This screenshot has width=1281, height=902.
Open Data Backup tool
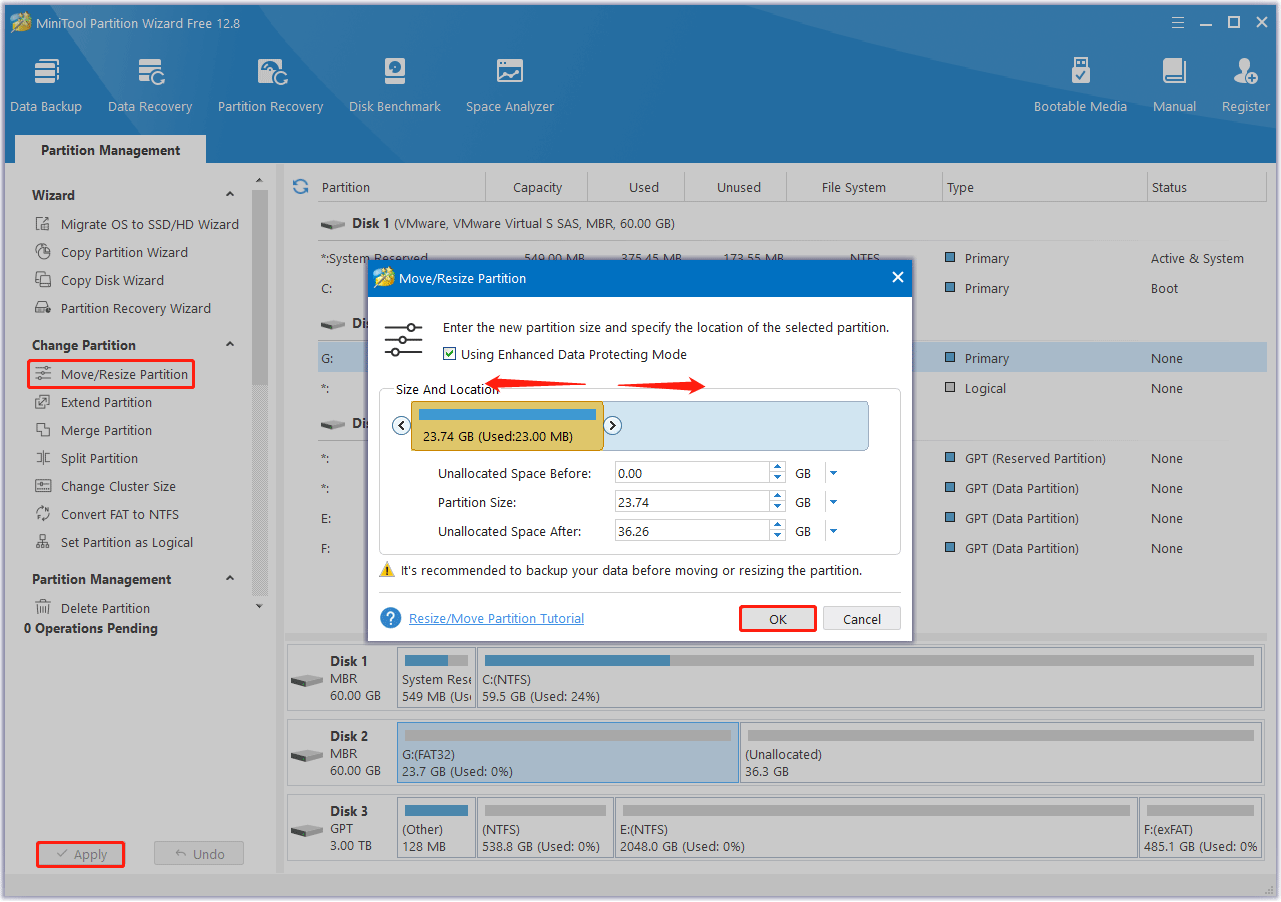[x=46, y=86]
